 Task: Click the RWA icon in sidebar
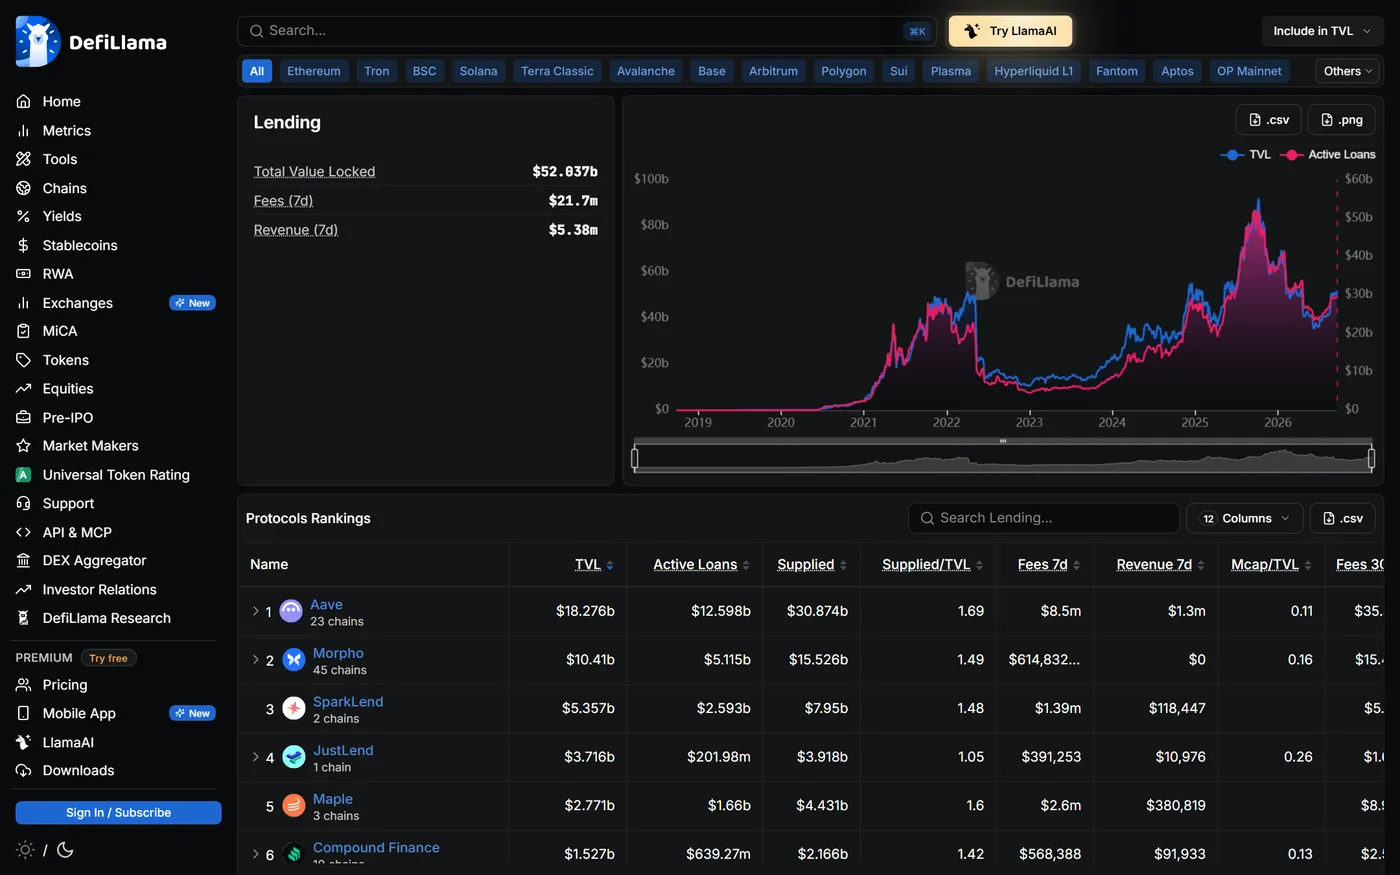[24, 274]
